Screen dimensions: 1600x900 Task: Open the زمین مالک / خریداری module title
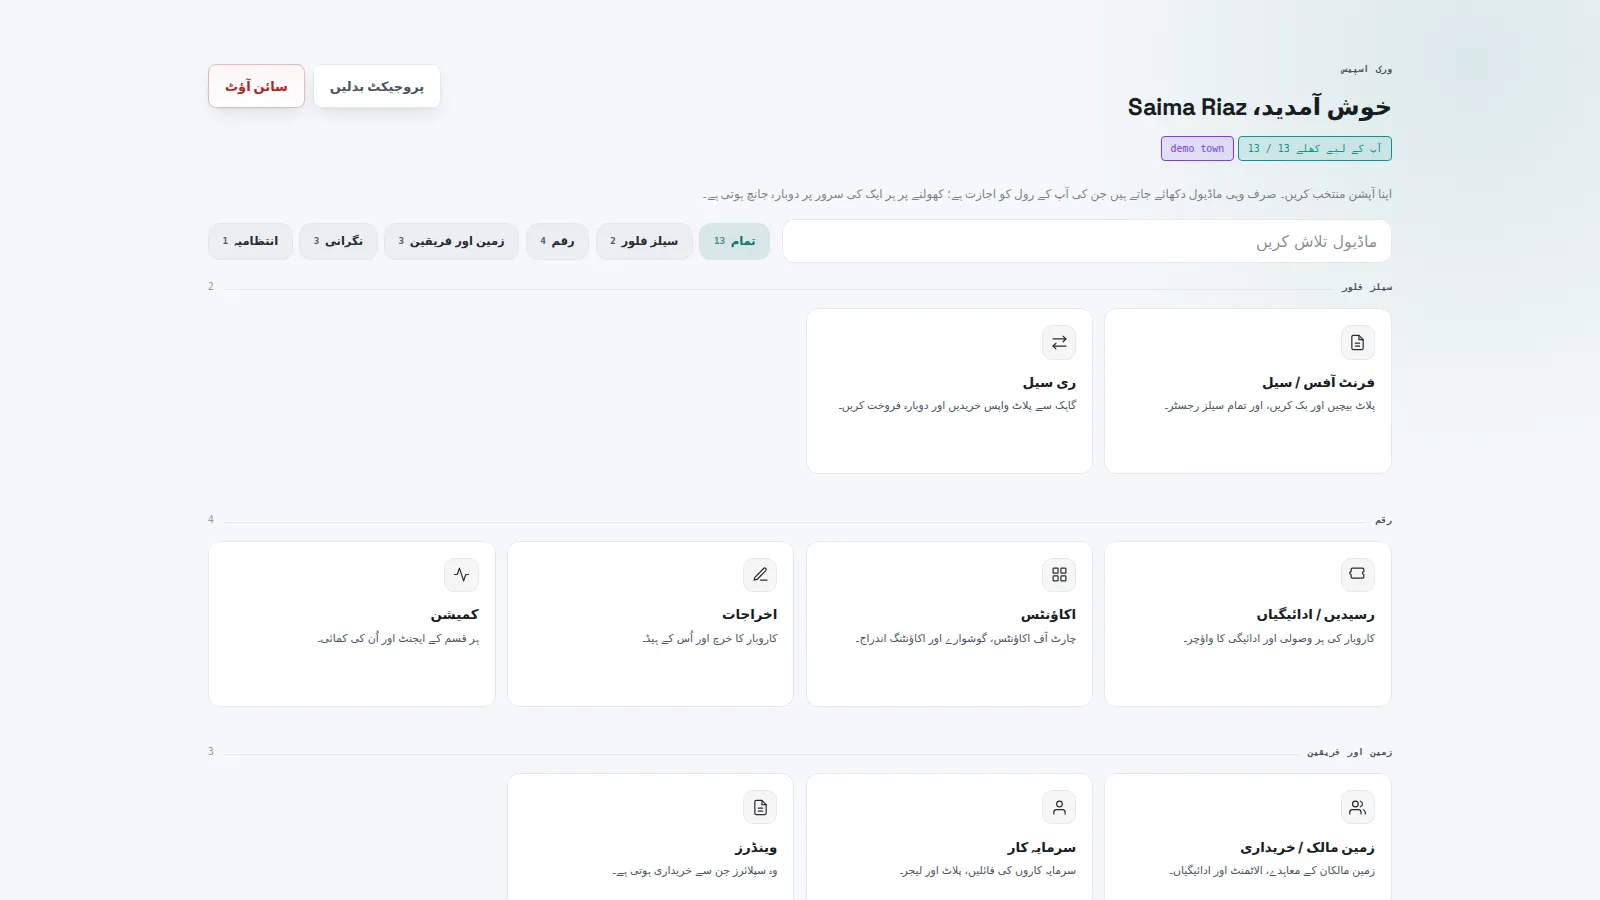point(1307,847)
